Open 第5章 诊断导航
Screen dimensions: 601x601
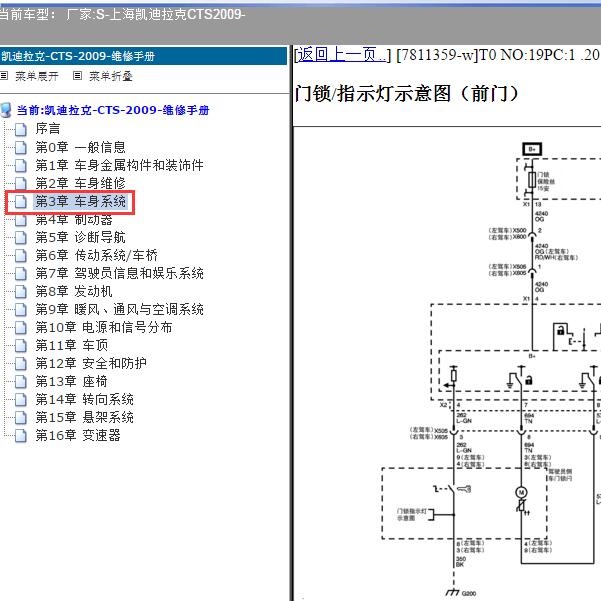[x=80, y=237]
